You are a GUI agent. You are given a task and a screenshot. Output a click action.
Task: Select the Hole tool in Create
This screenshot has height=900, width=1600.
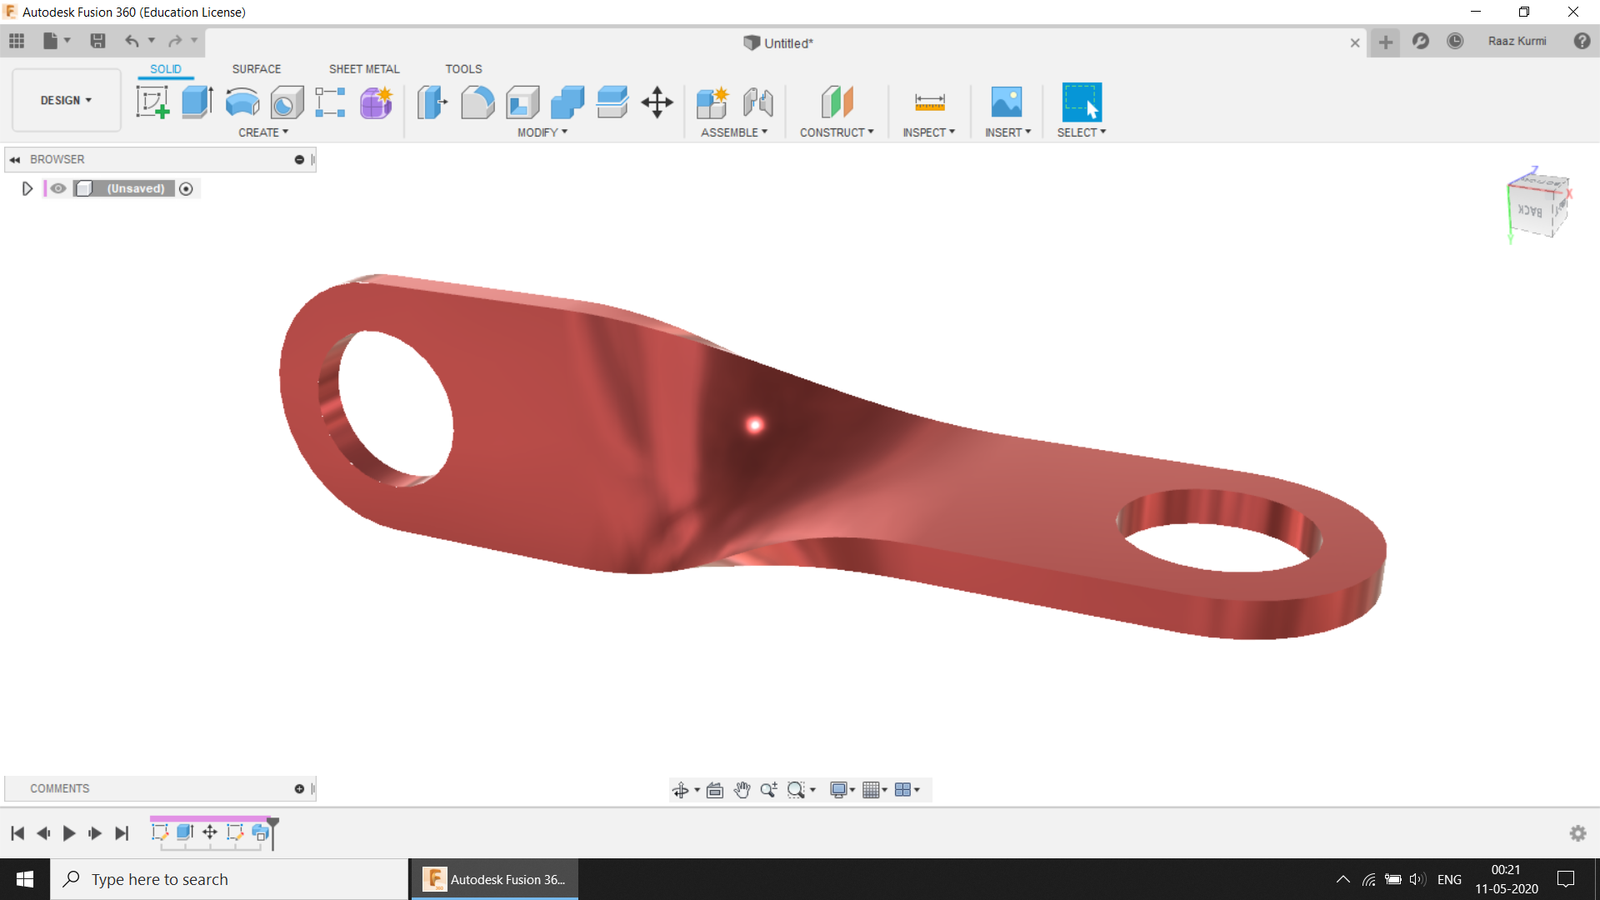click(x=287, y=102)
